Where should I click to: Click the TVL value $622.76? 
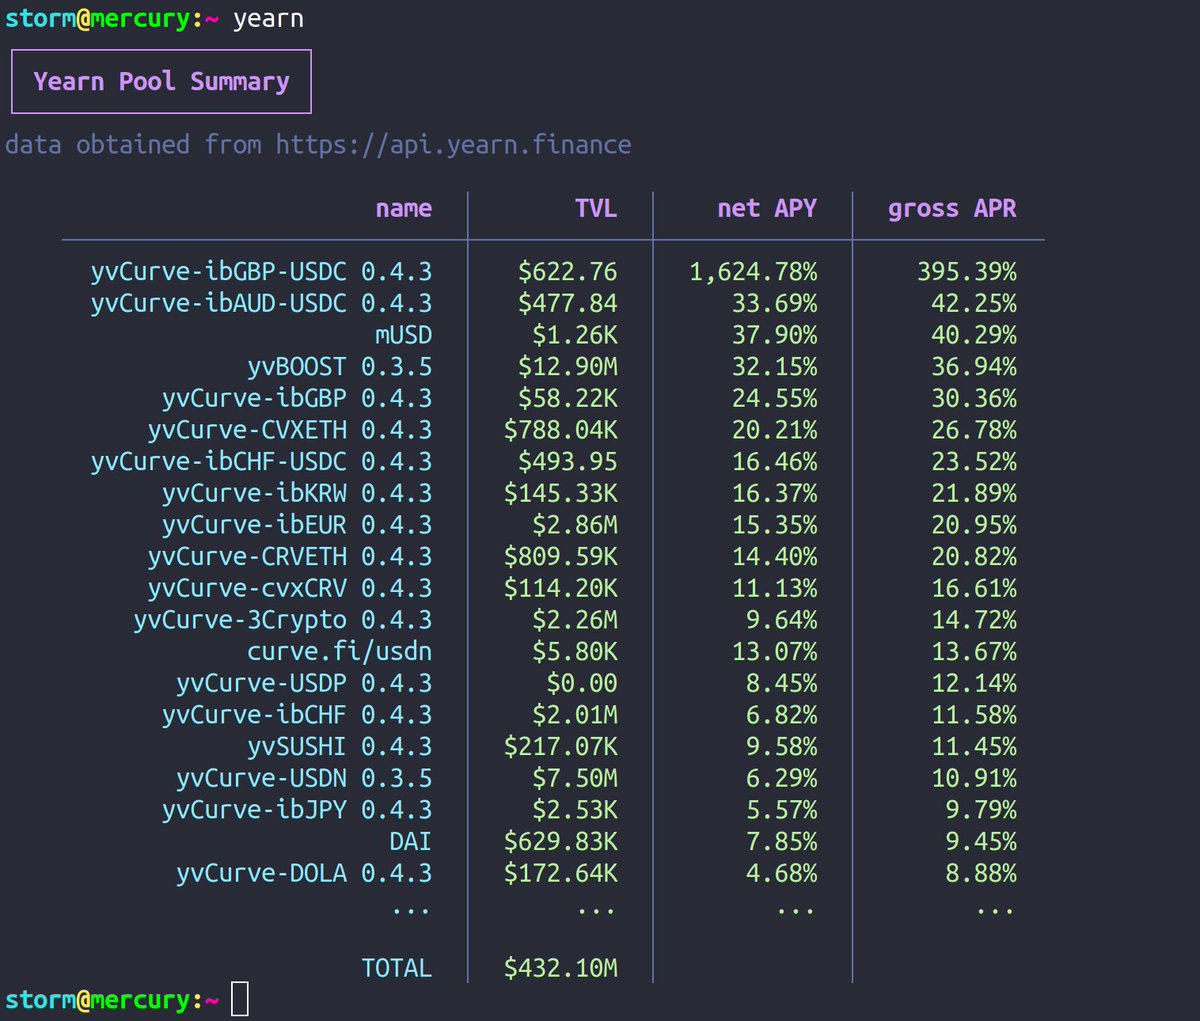(568, 272)
